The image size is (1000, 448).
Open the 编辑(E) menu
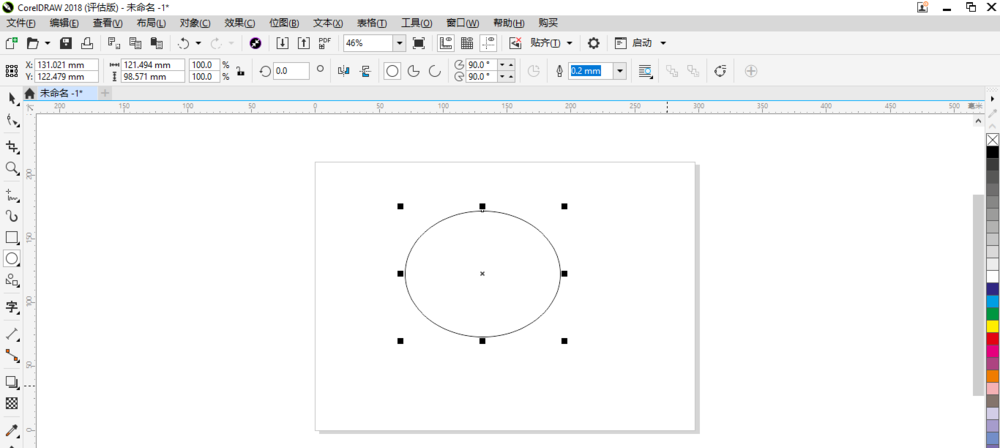click(64, 23)
